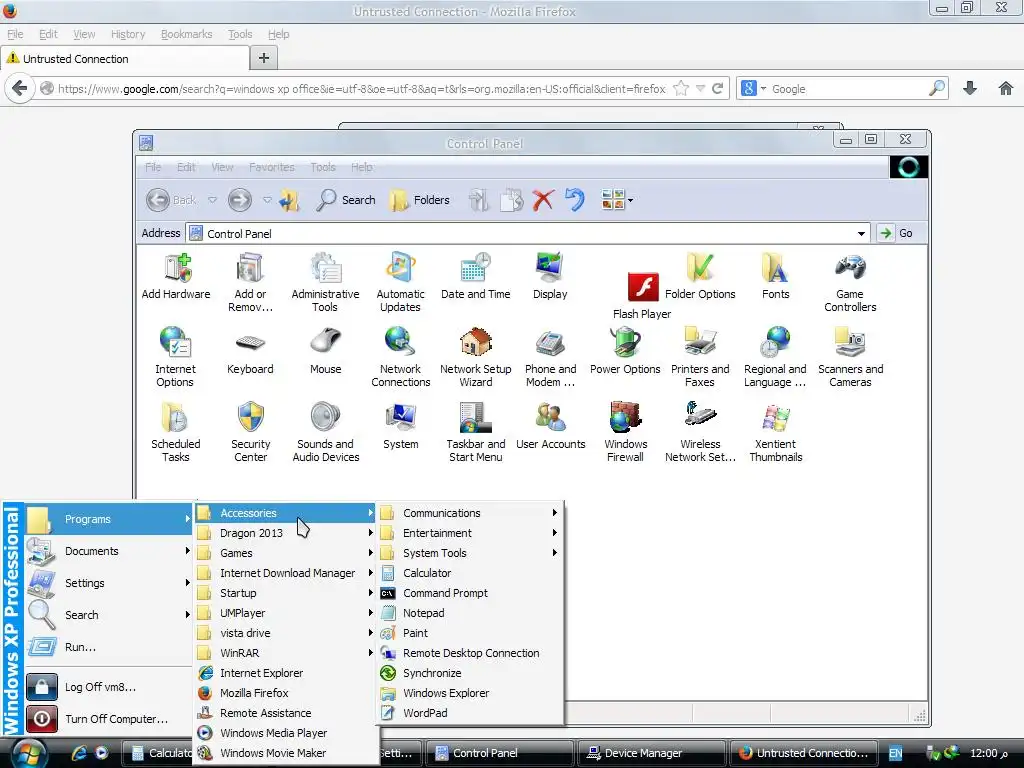Go to Firefox home page icon
Screen dimensions: 1024x768
pyautogui.click(x=1006, y=88)
